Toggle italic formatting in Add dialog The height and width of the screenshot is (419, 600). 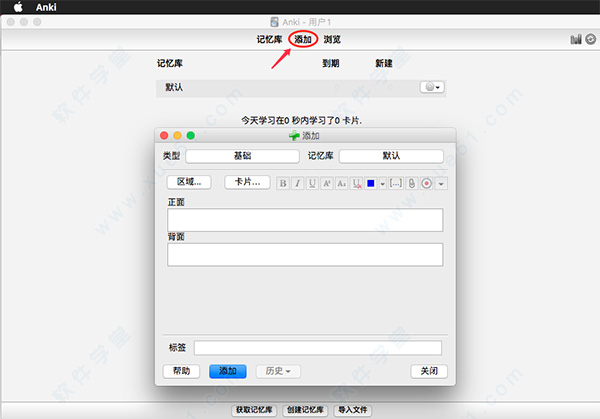click(298, 183)
